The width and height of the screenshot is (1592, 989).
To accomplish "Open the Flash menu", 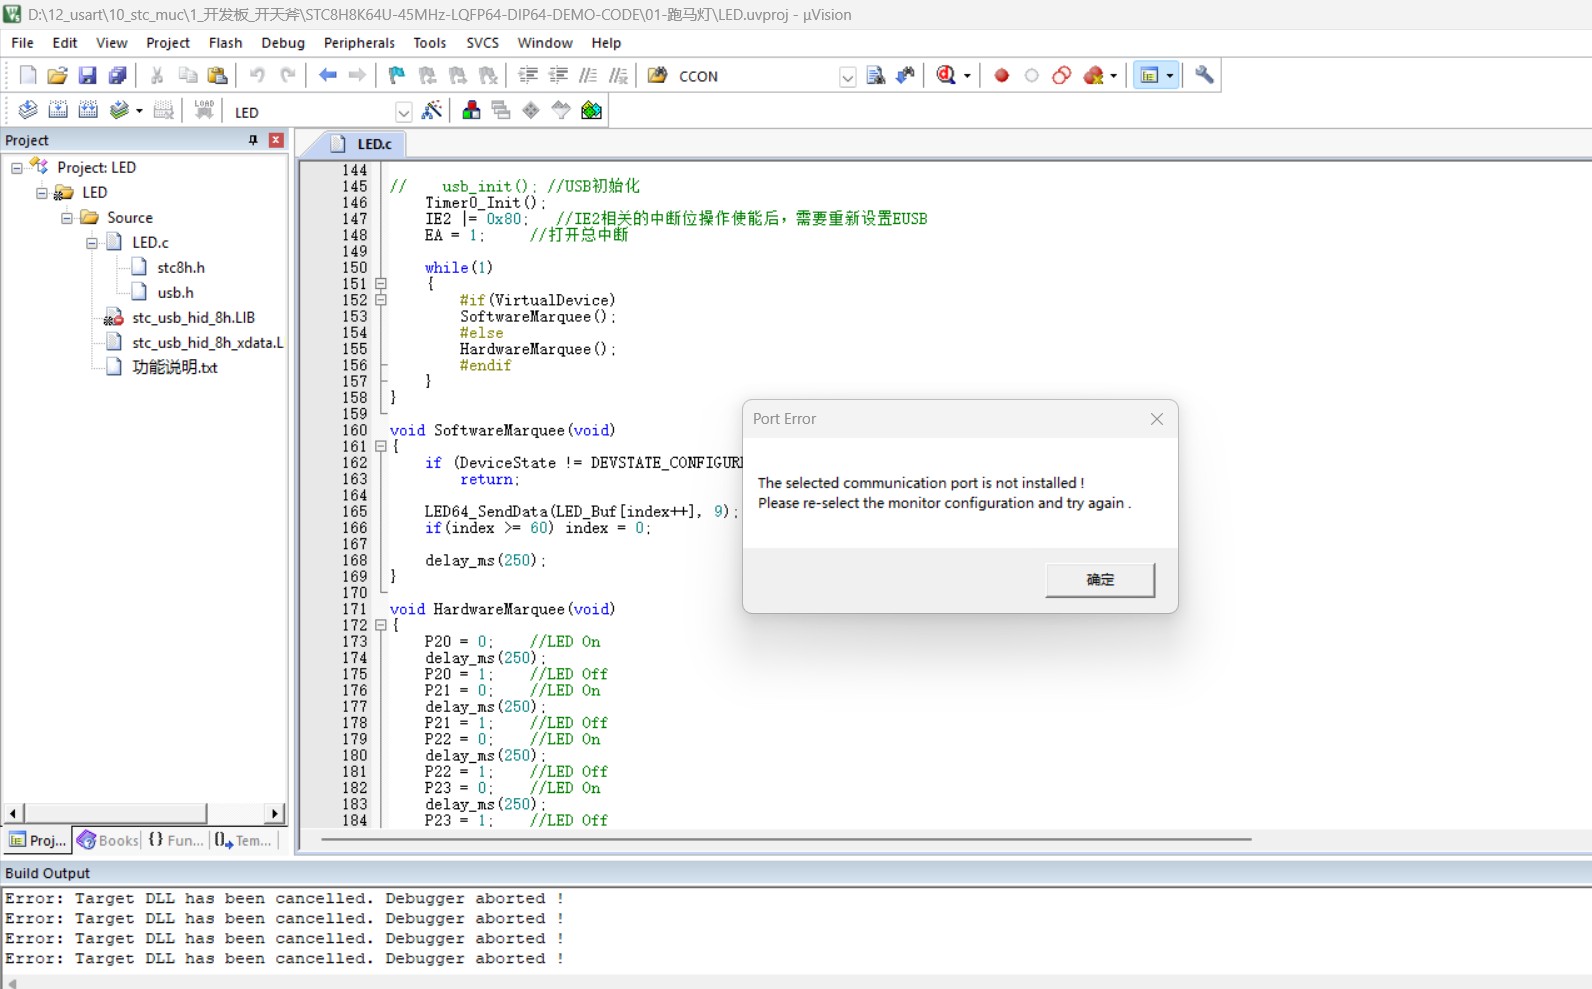I will coord(225,43).
